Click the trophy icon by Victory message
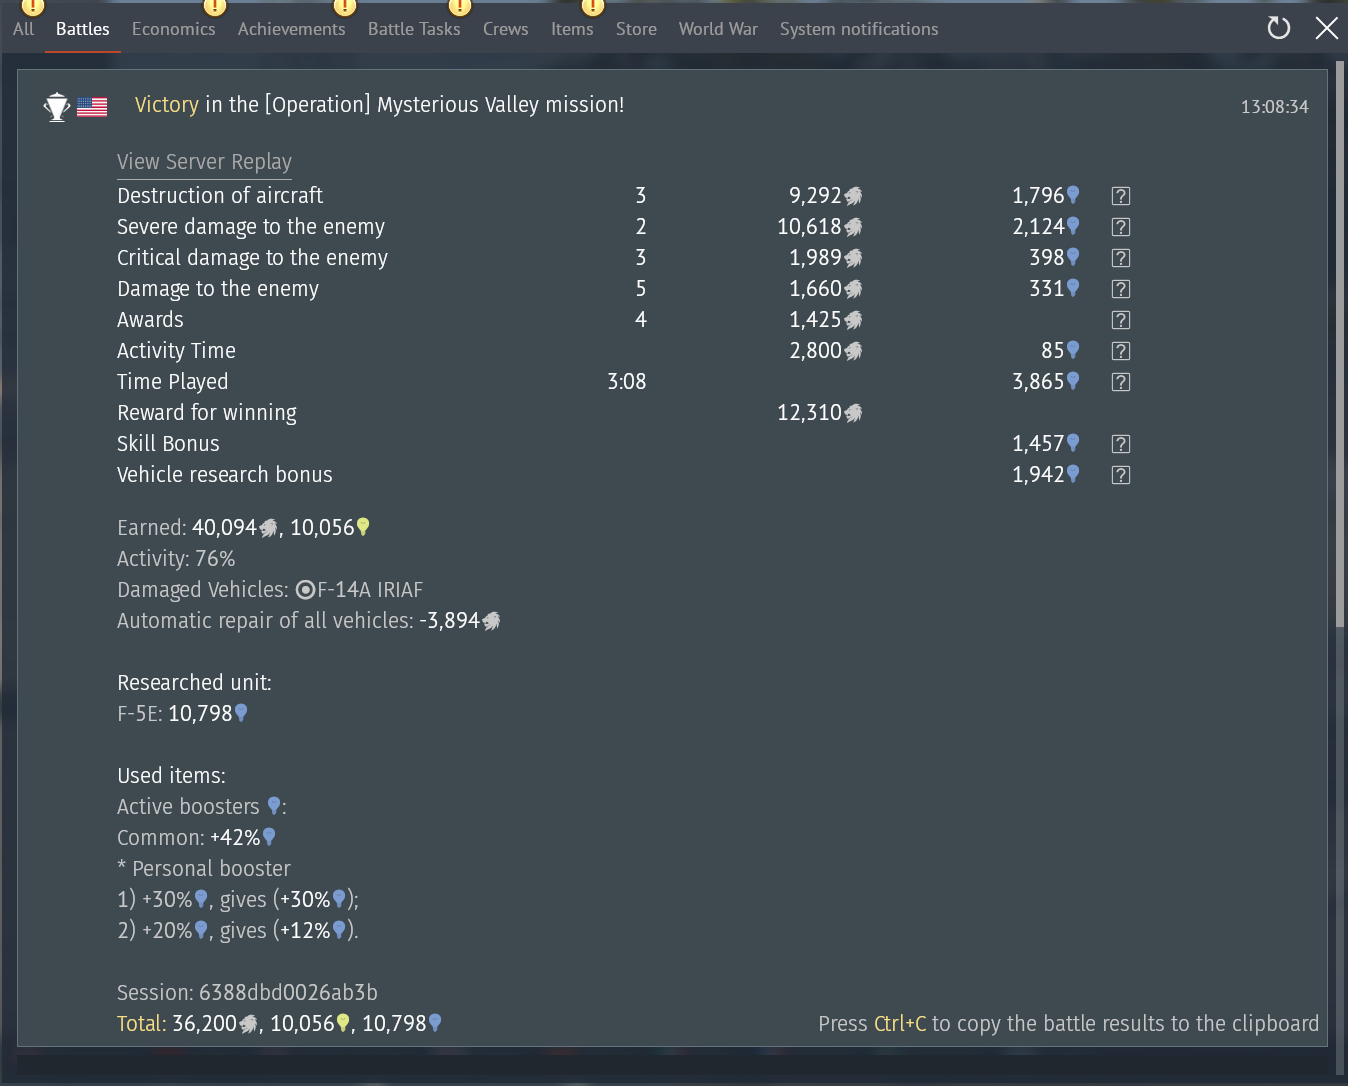The width and height of the screenshot is (1348, 1086). 57,106
